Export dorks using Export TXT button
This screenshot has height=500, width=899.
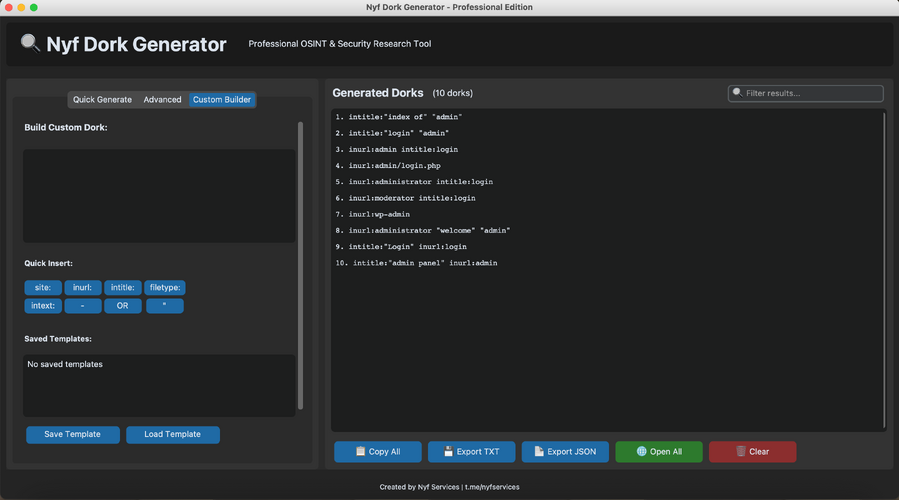pos(471,452)
